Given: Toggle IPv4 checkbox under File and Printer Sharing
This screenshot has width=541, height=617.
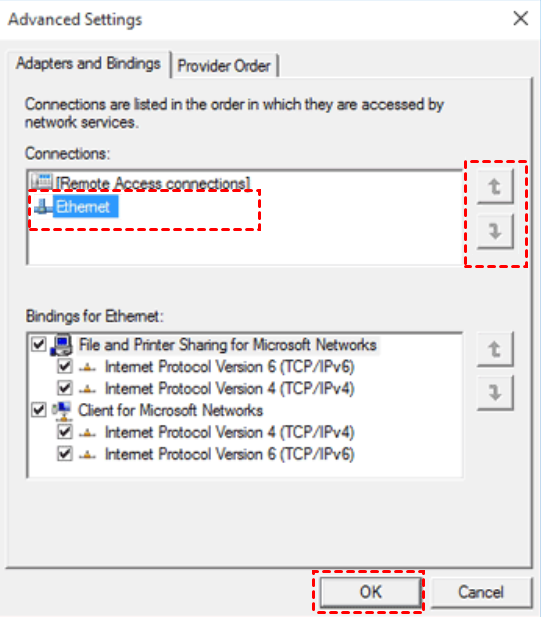Looking at the screenshot, I should pyautogui.click(x=65, y=389).
